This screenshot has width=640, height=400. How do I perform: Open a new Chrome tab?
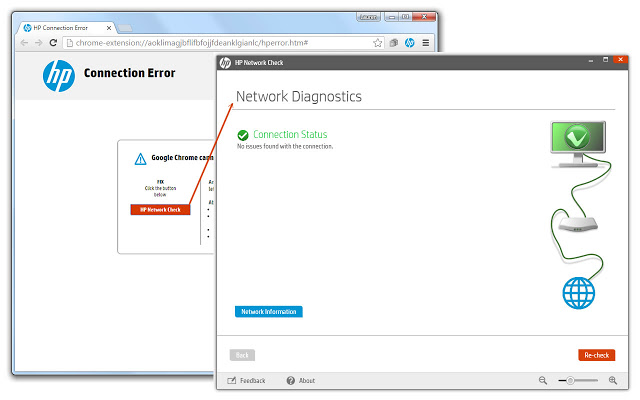tap(125, 28)
